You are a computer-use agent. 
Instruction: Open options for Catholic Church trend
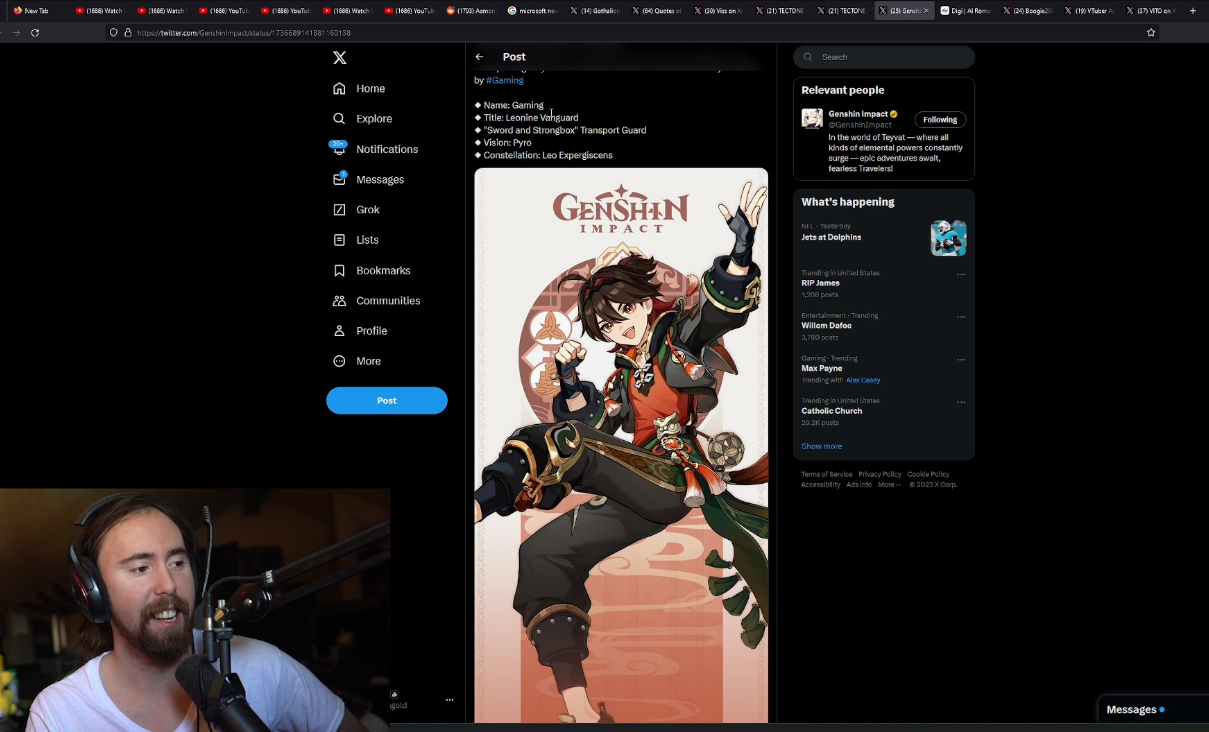pyautogui.click(x=961, y=402)
